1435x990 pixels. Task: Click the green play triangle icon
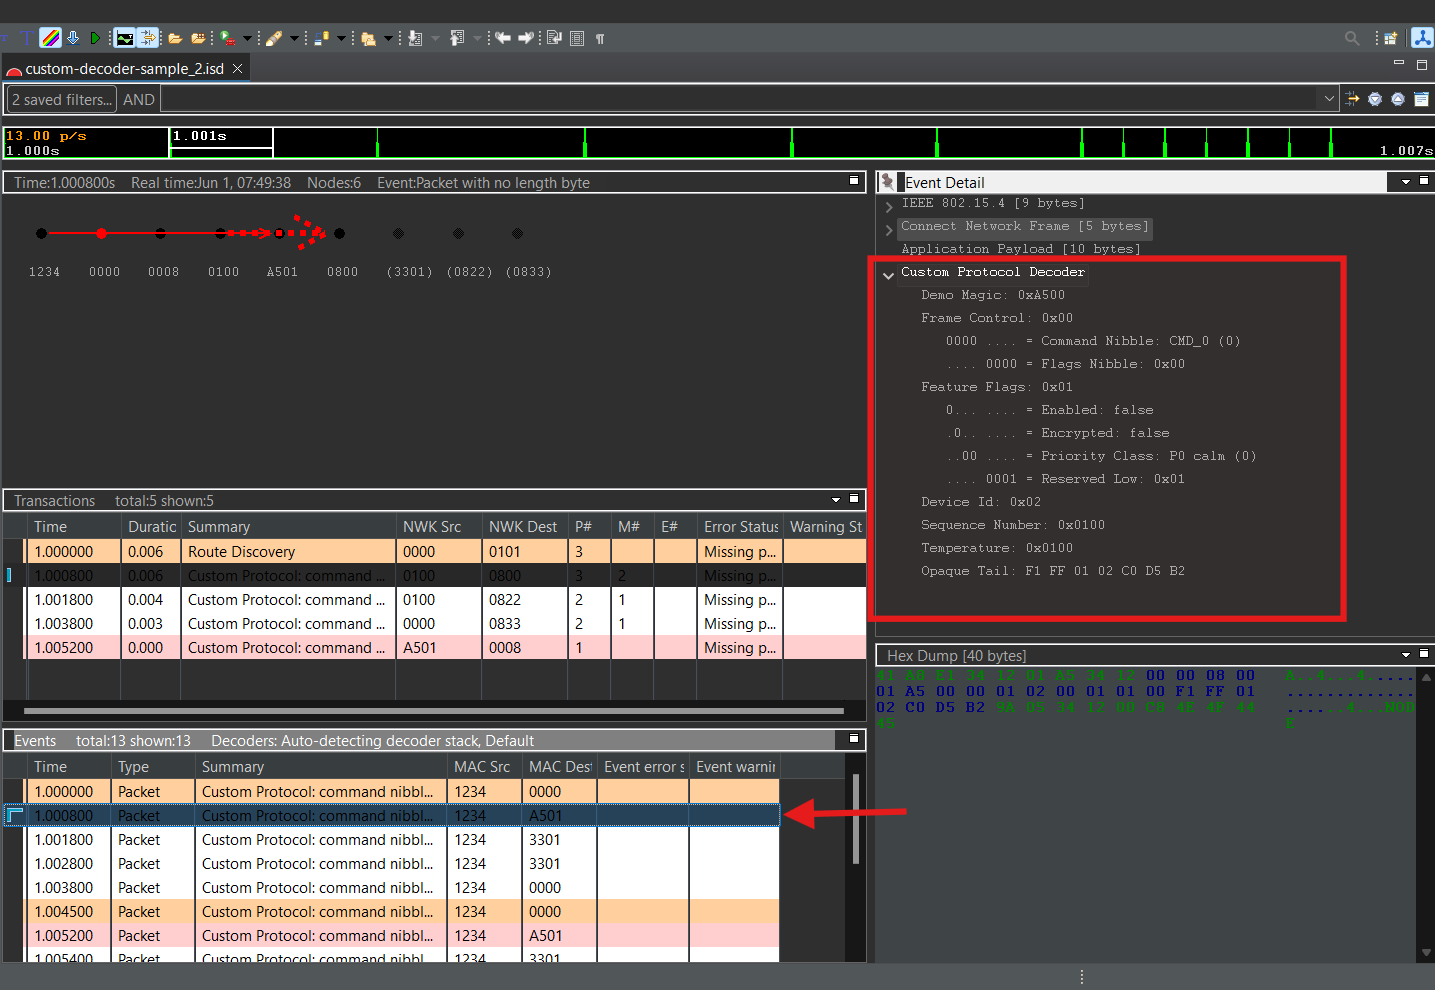(96, 38)
